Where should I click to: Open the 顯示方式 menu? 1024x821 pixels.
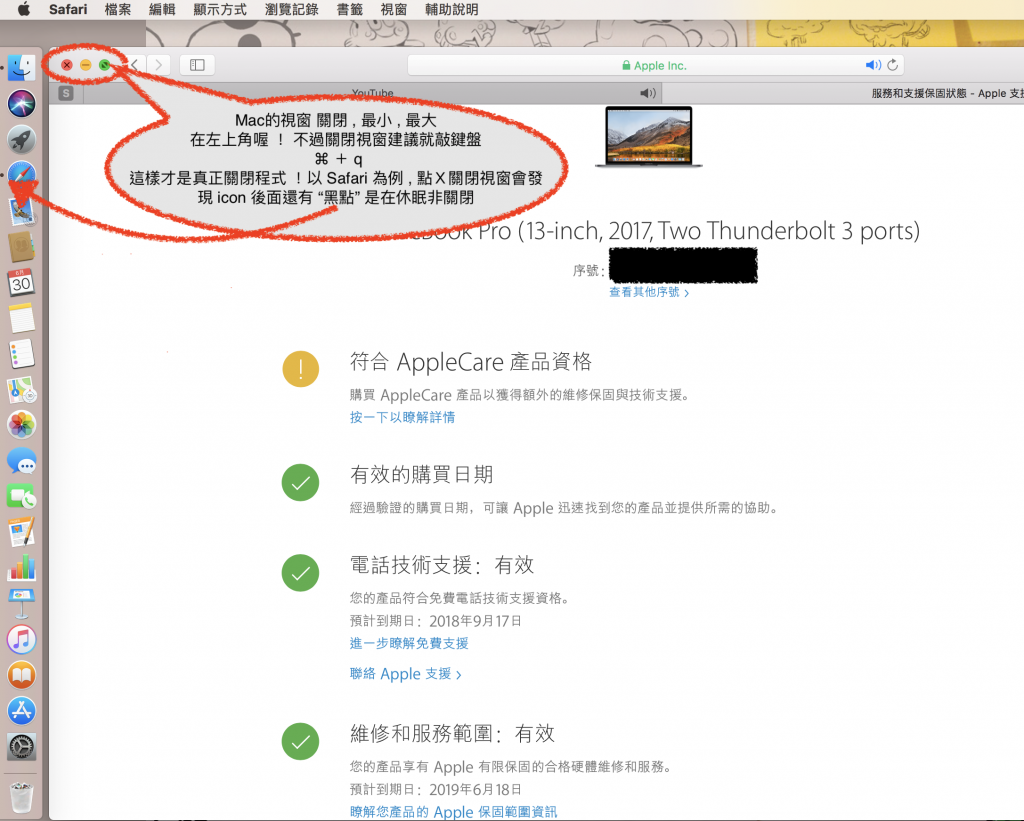click(220, 9)
